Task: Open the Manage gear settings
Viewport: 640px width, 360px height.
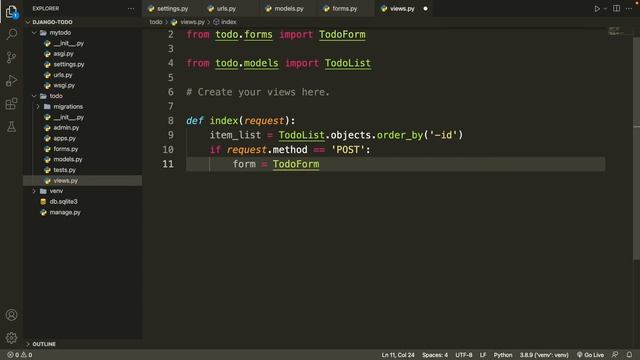Action: [11, 338]
